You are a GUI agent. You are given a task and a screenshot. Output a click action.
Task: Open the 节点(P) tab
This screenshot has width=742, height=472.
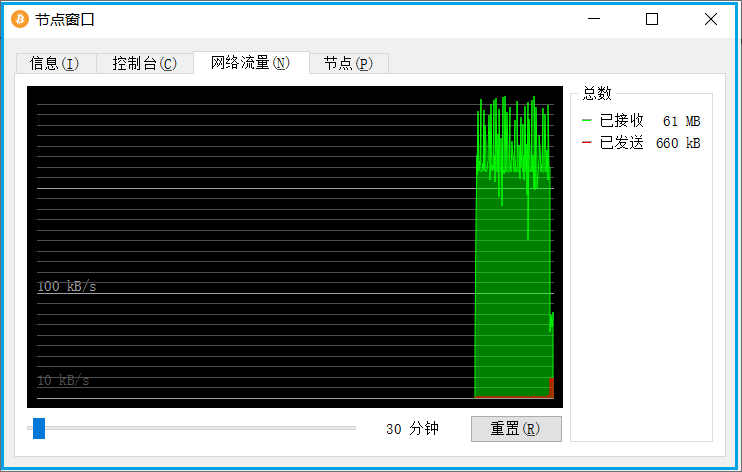click(349, 63)
